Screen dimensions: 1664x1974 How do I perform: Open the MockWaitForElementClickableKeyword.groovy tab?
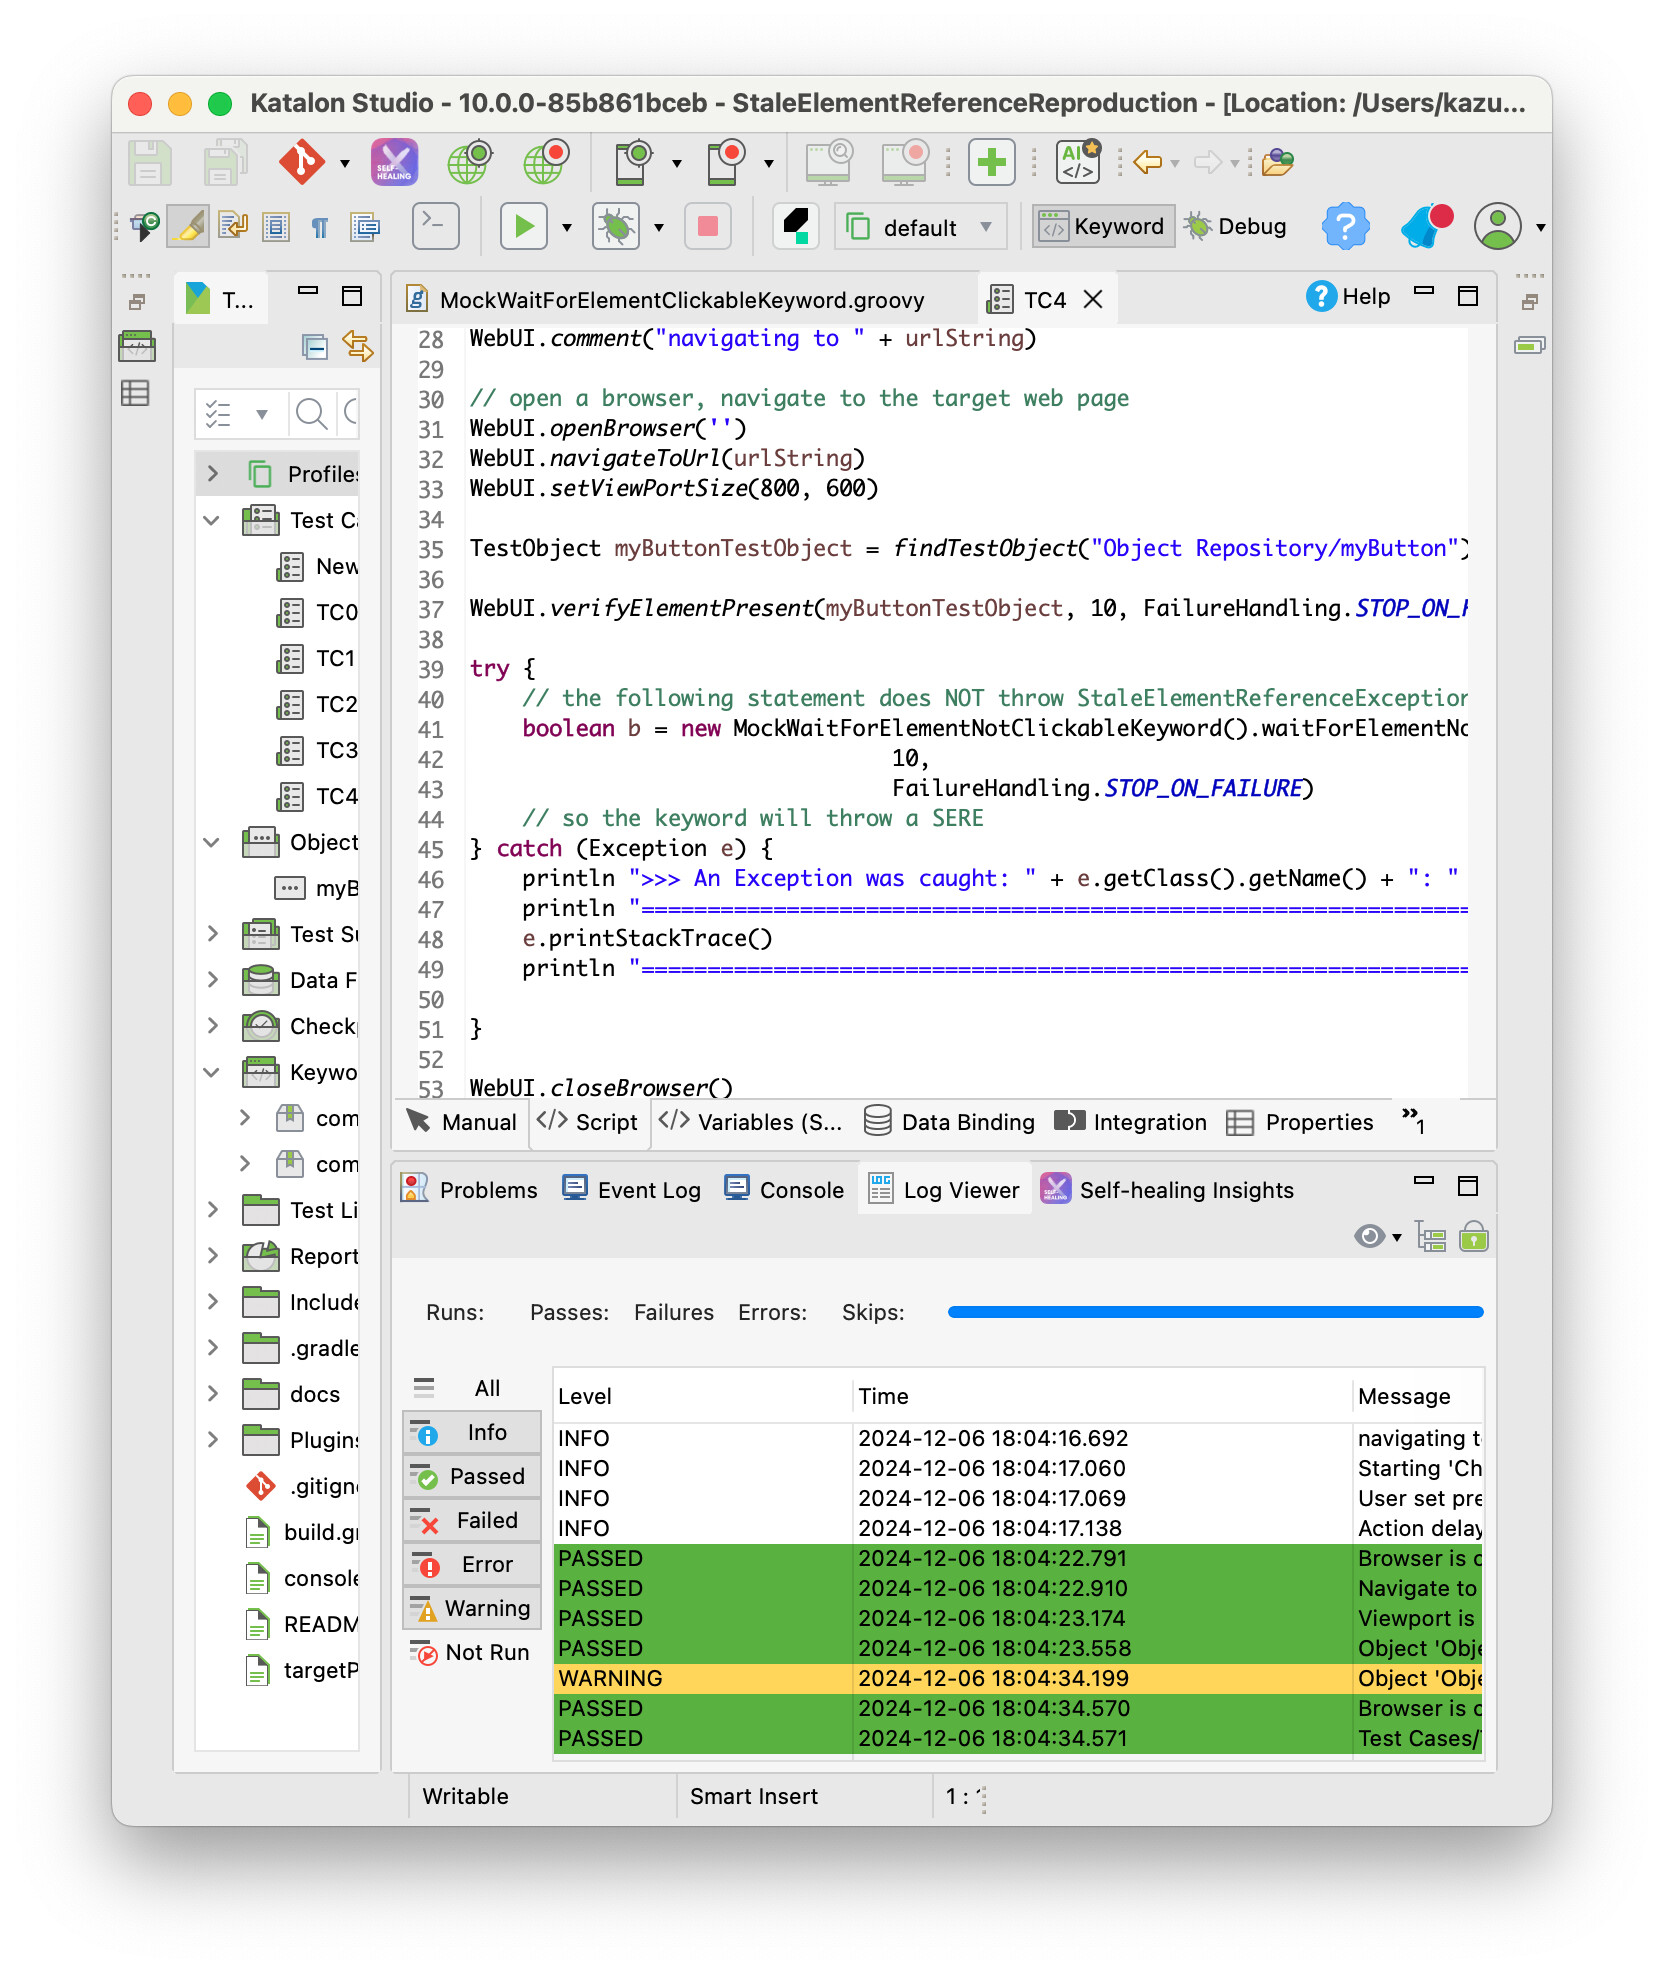pyautogui.click(x=681, y=300)
